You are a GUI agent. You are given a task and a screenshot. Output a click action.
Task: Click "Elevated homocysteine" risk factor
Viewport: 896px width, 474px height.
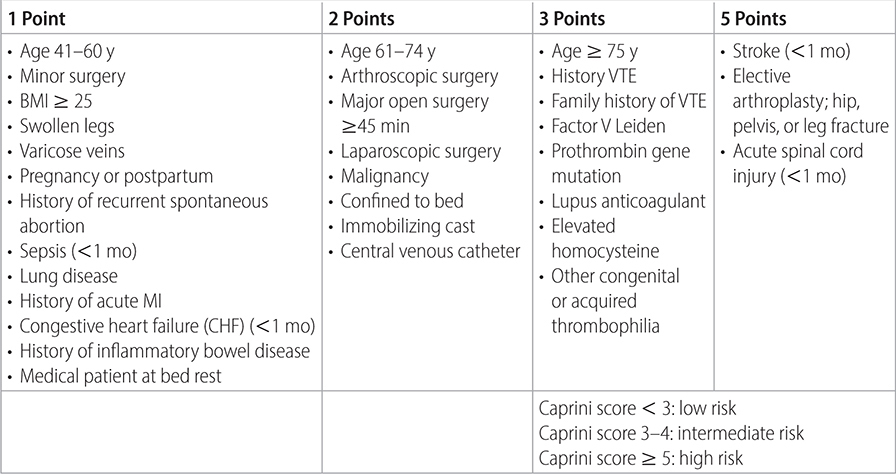tap(605, 239)
